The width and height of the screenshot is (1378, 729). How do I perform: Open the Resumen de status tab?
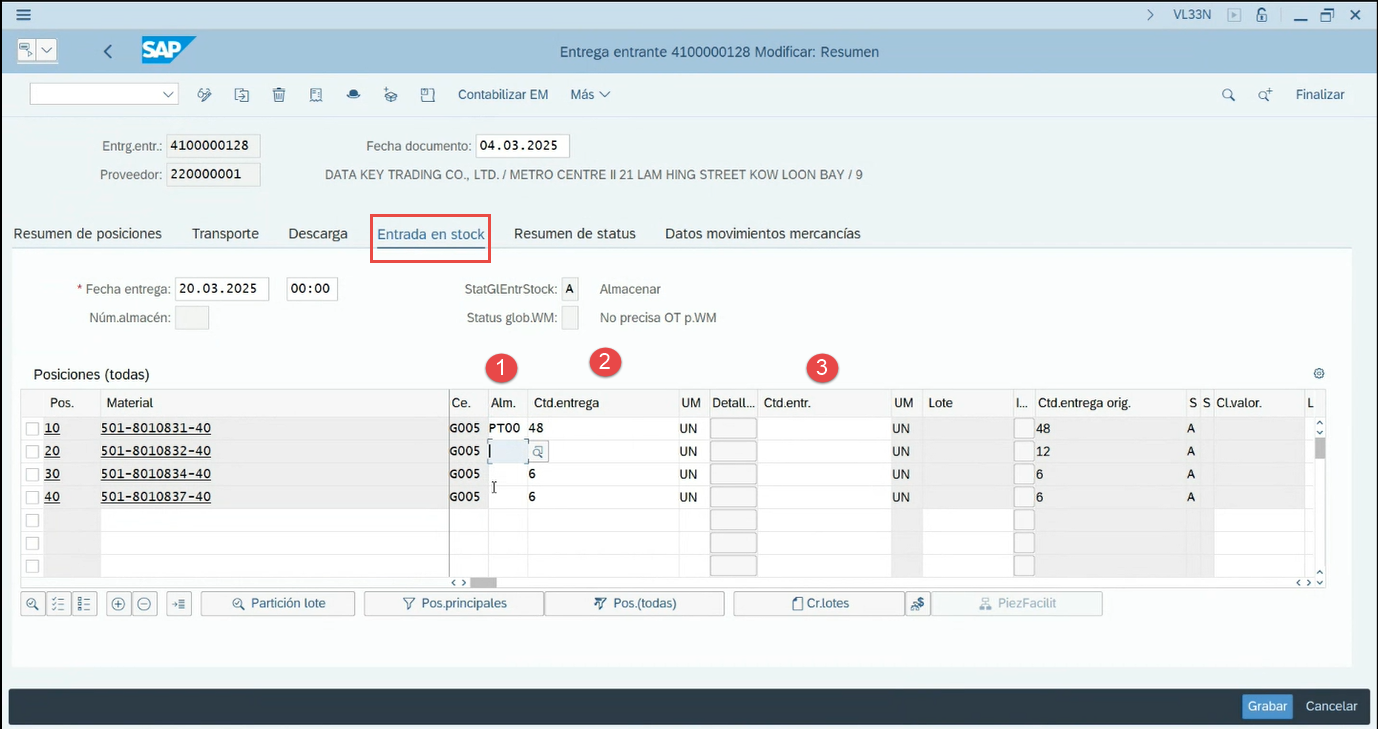574,234
